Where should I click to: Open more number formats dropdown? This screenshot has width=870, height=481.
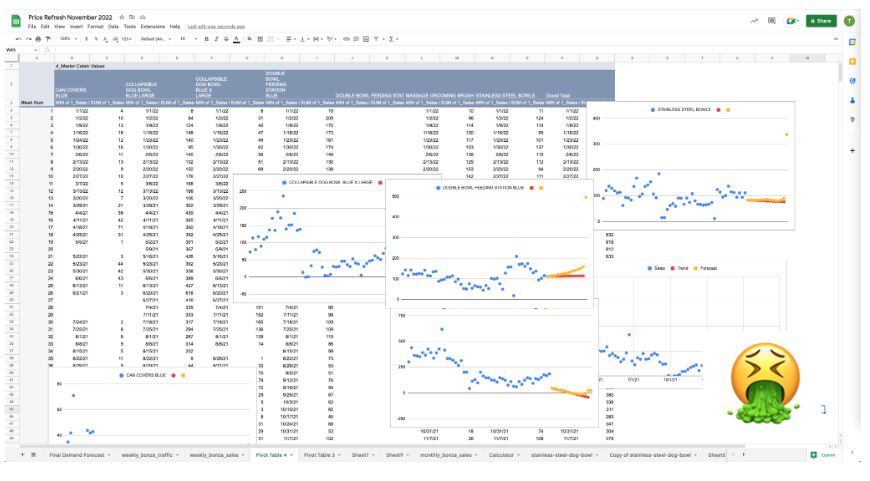pos(127,39)
